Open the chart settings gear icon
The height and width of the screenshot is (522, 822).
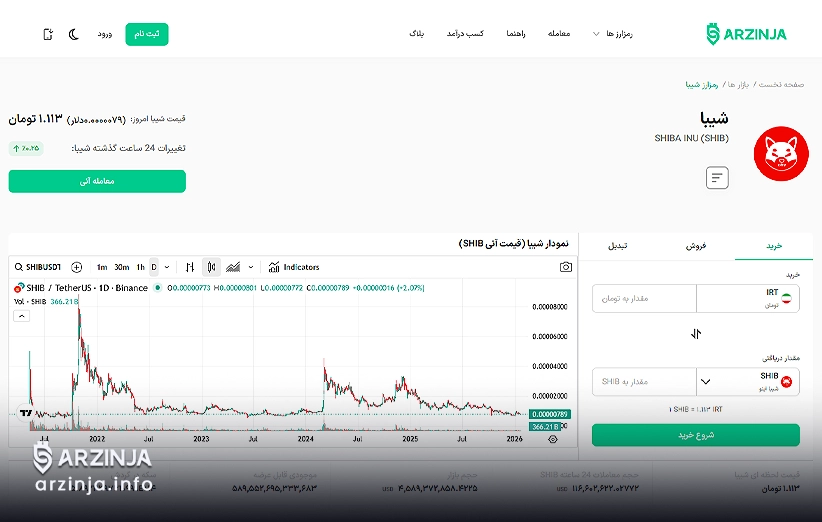coord(553,439)
